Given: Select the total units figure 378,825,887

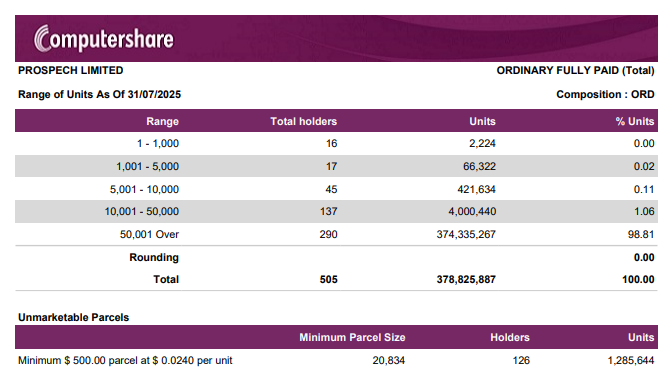Looking at the screenshot, I should 466,279.
